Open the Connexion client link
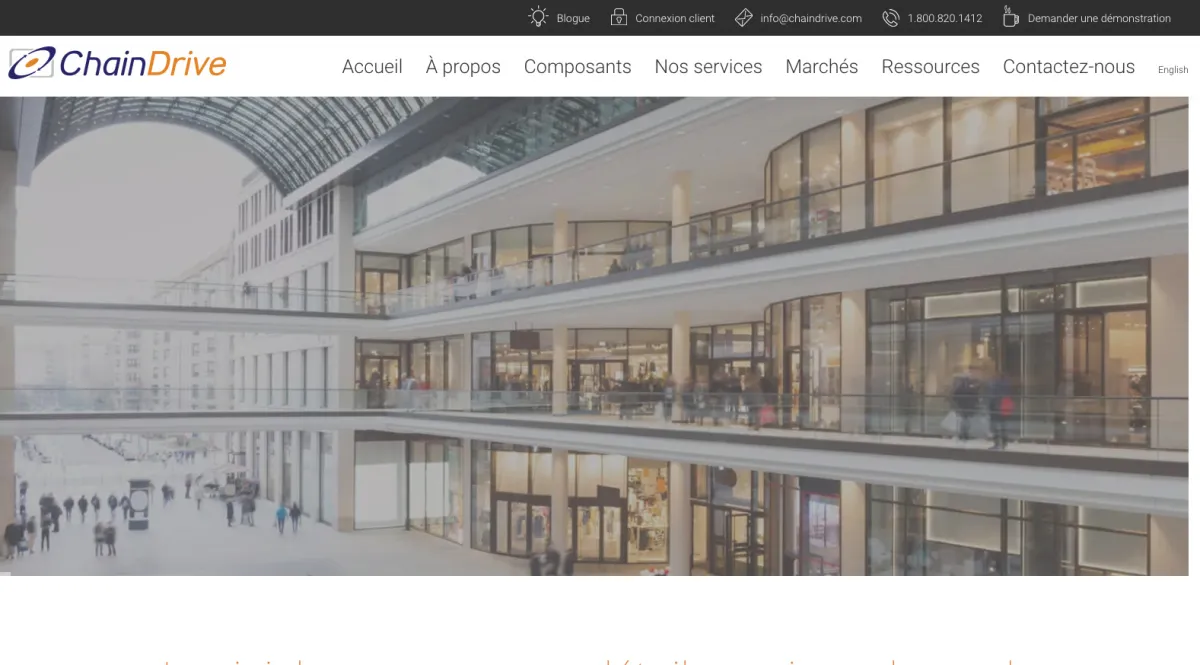Screen dimensions: 1200x665 click(x=675, y=18)
